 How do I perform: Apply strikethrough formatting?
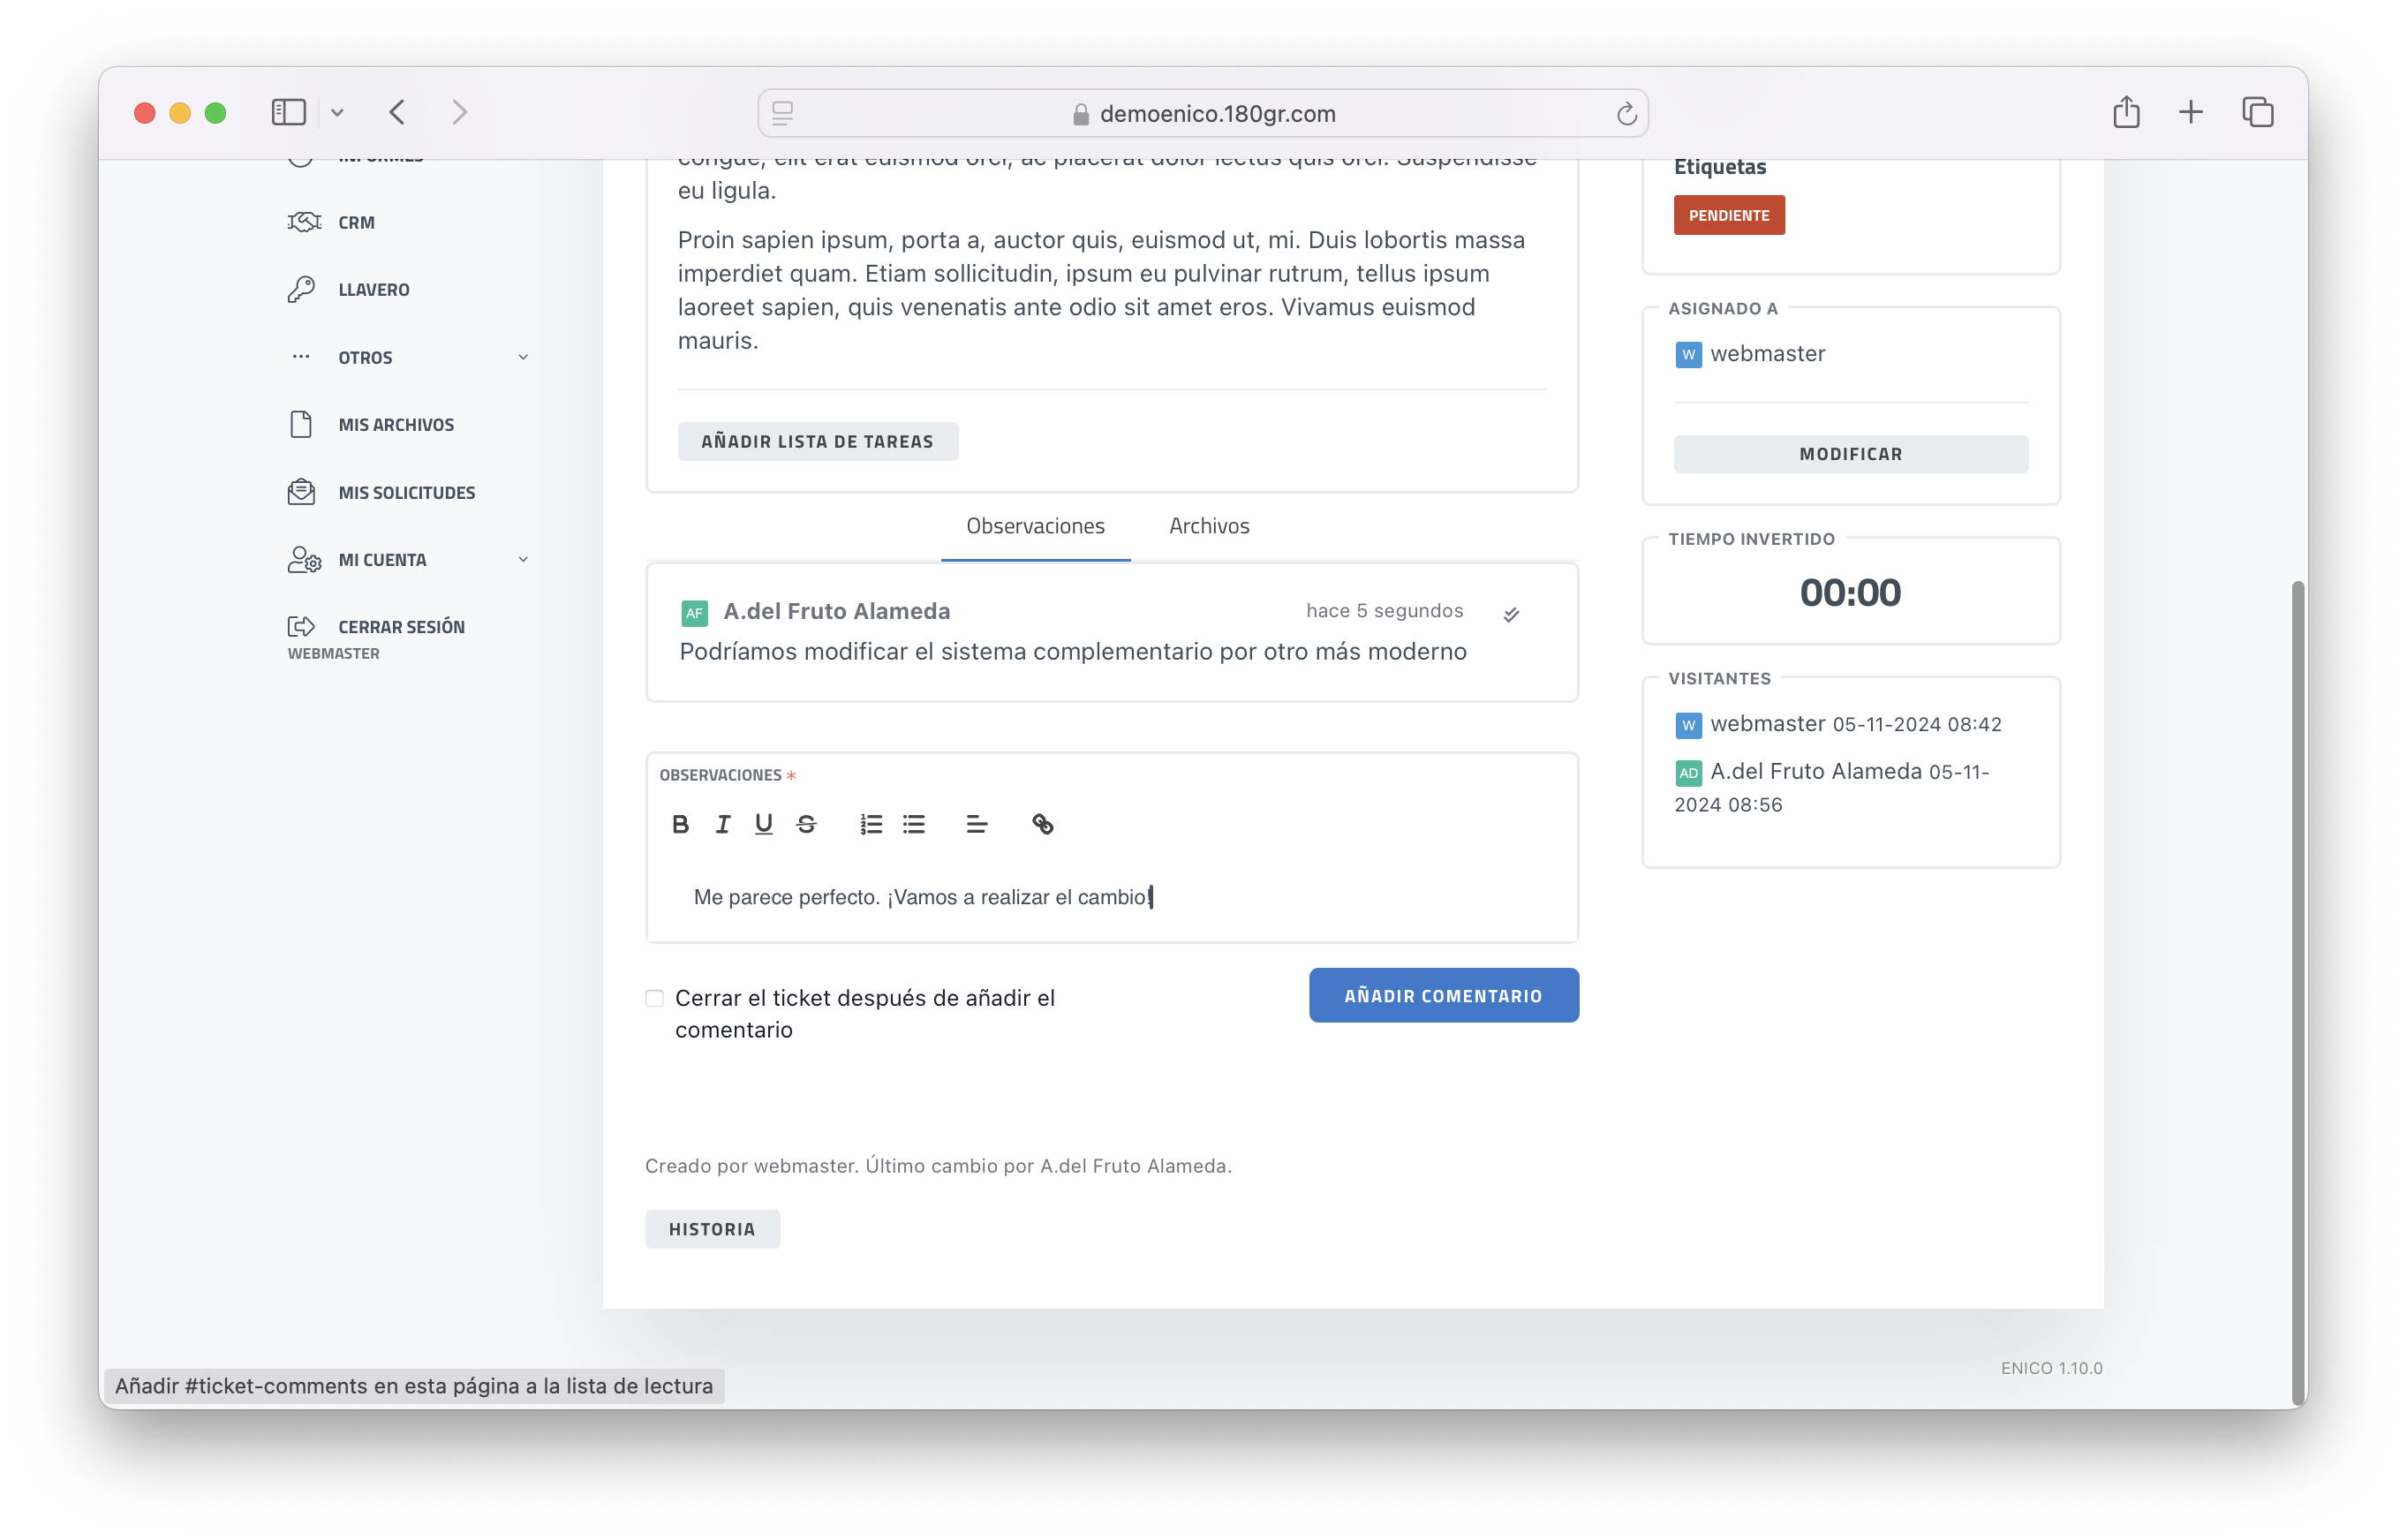point(806,824)
